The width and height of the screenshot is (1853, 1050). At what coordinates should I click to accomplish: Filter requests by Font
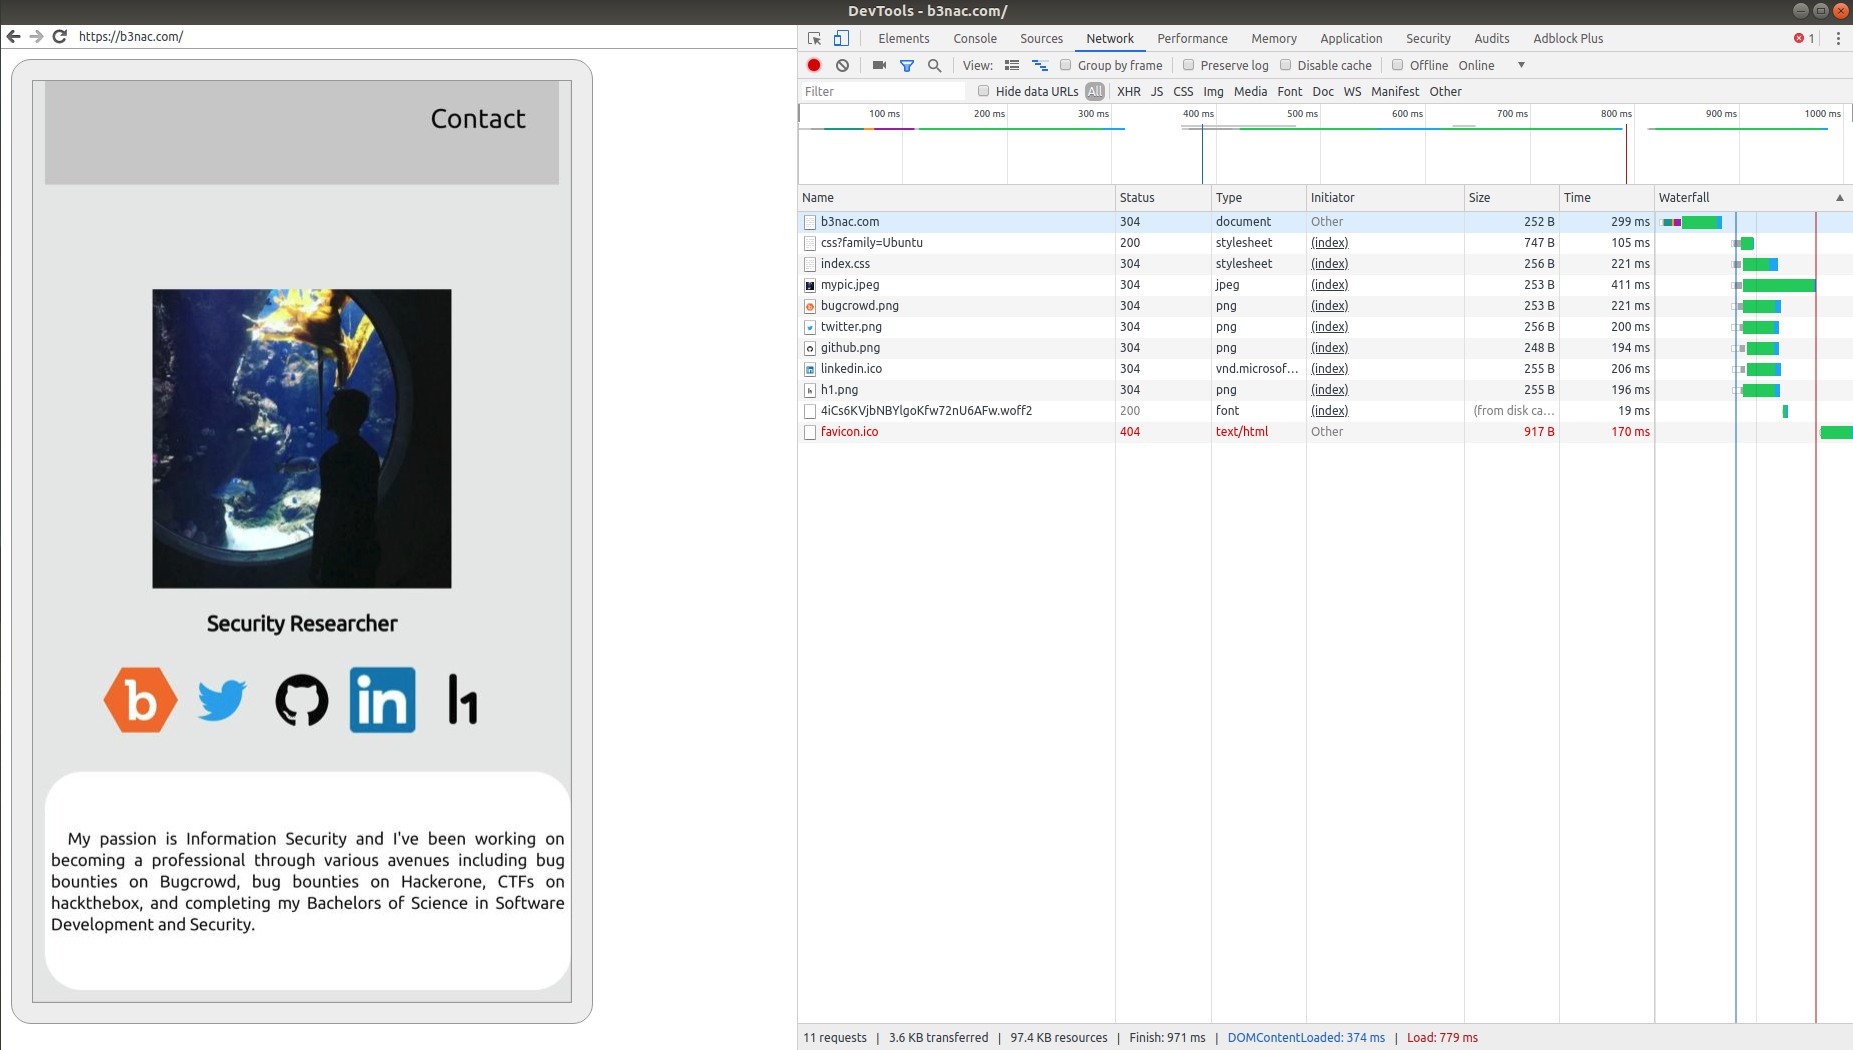1290,91
